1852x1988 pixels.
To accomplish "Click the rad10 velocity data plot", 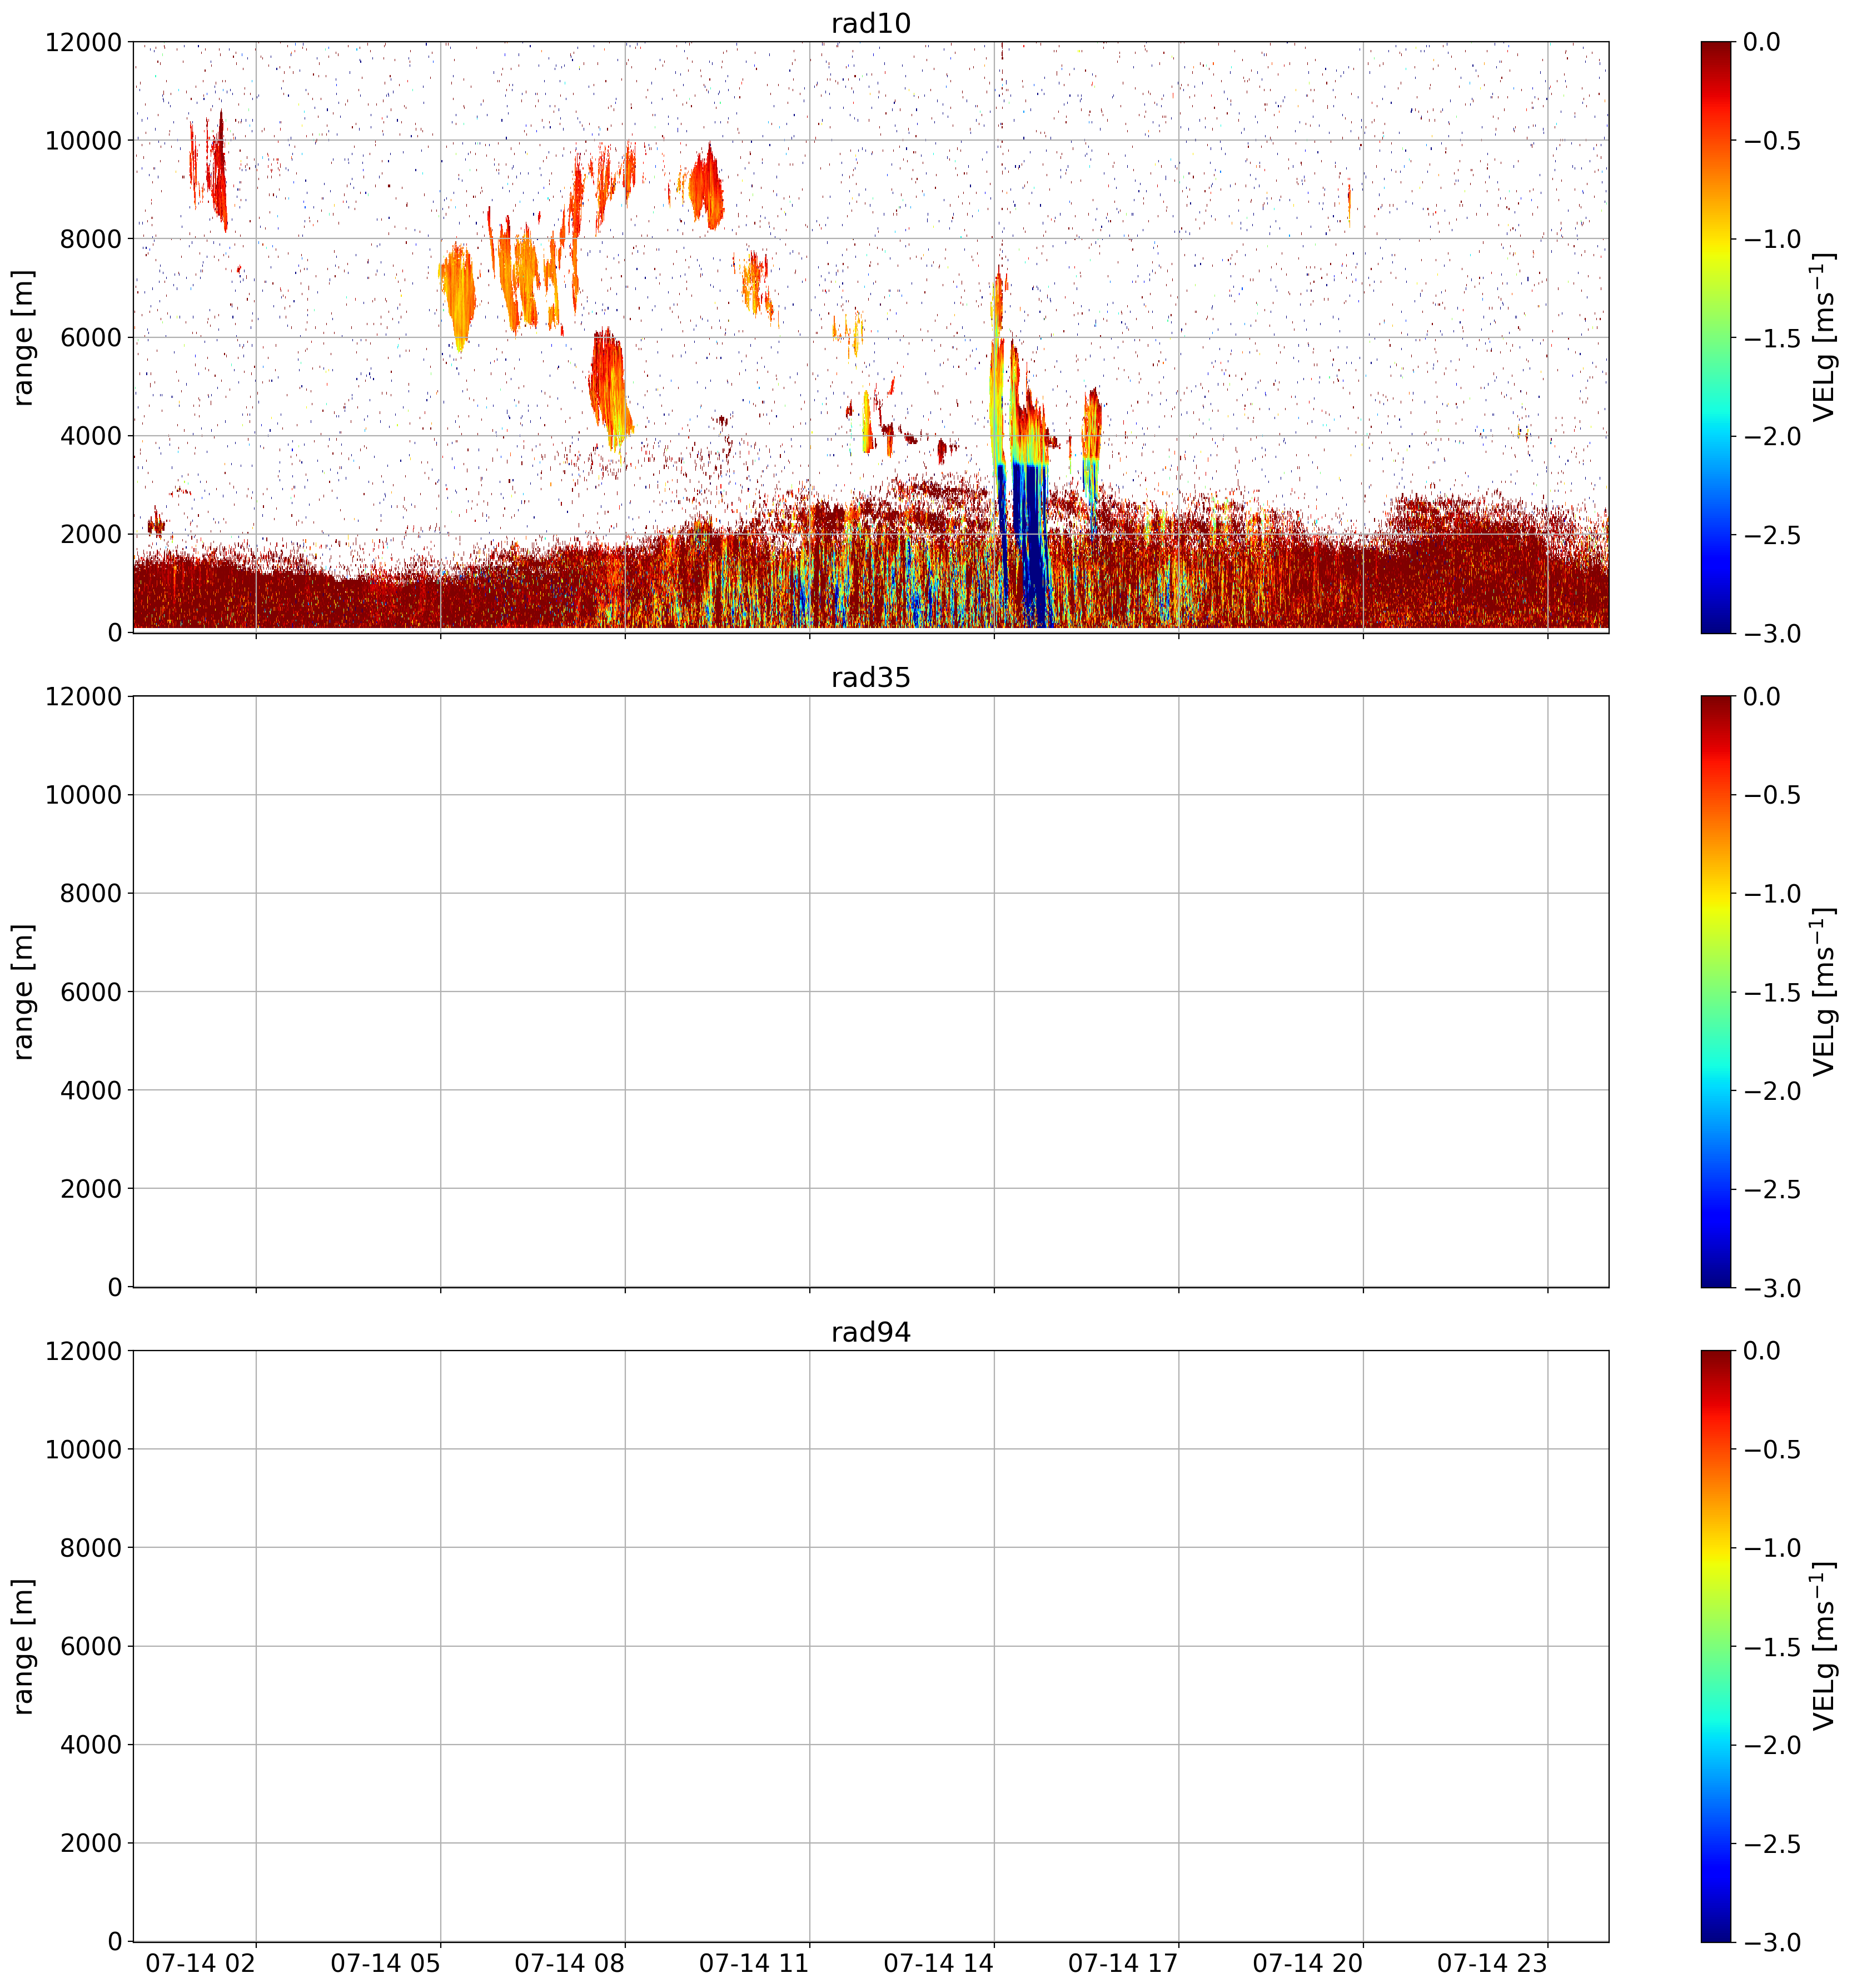I will point(871,337).
